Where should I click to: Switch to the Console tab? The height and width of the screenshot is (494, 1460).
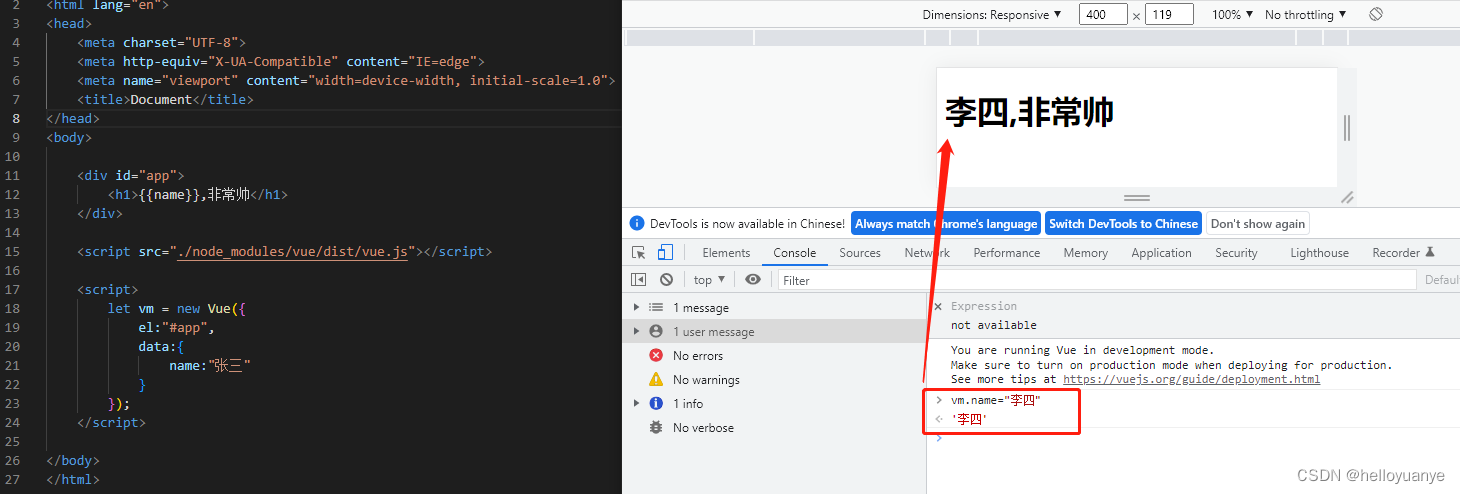(795, 253)
